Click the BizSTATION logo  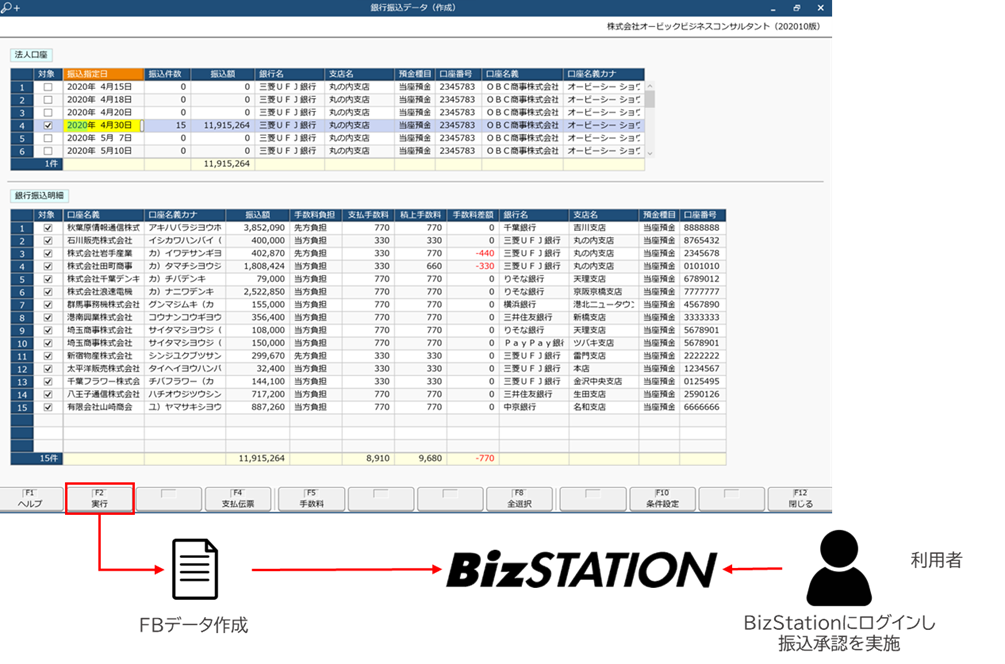[x=581, y=569]
